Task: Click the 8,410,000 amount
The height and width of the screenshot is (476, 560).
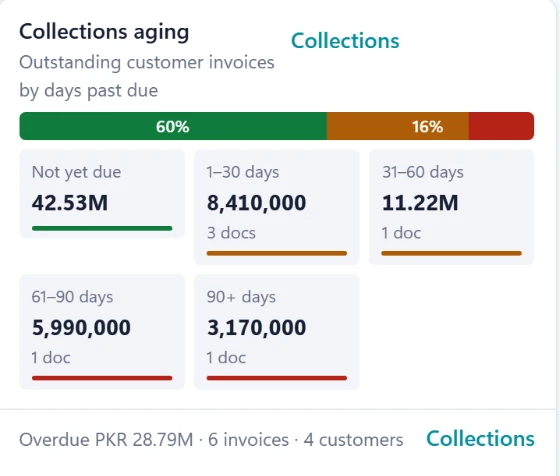Action: click(256, 203)
